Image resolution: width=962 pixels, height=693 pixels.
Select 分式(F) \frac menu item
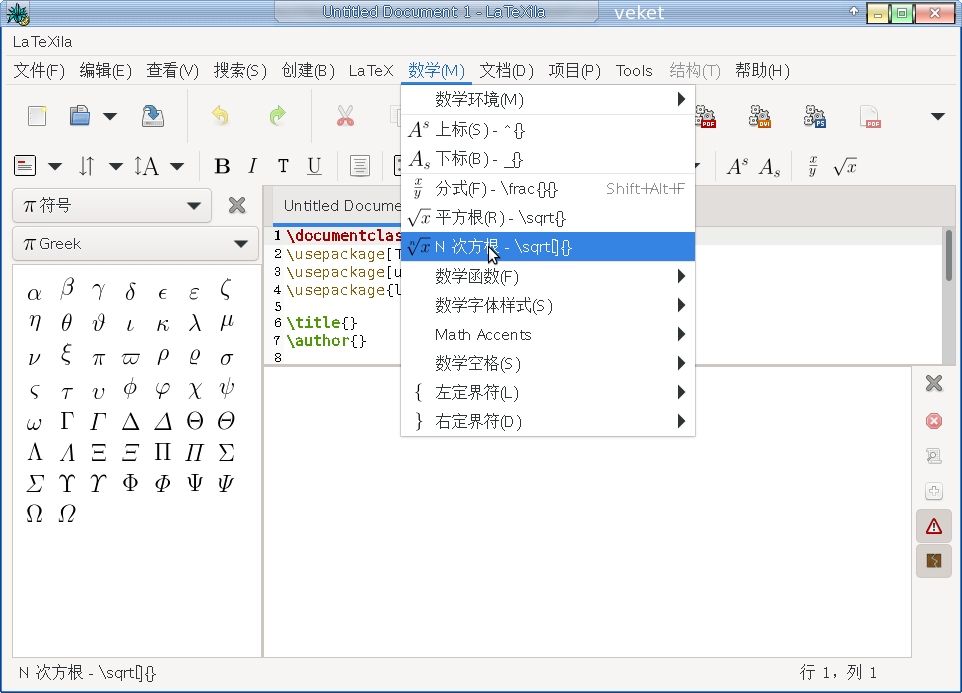548,189
